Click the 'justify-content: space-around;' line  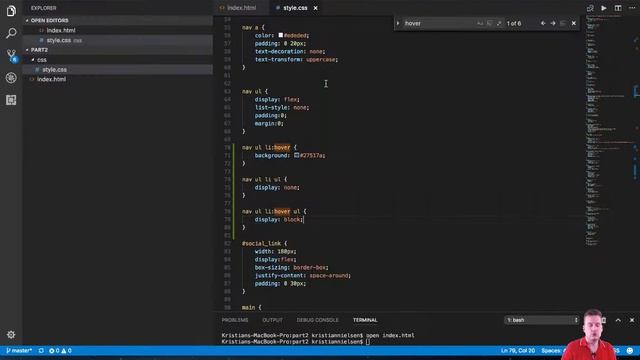pos(302,276)
